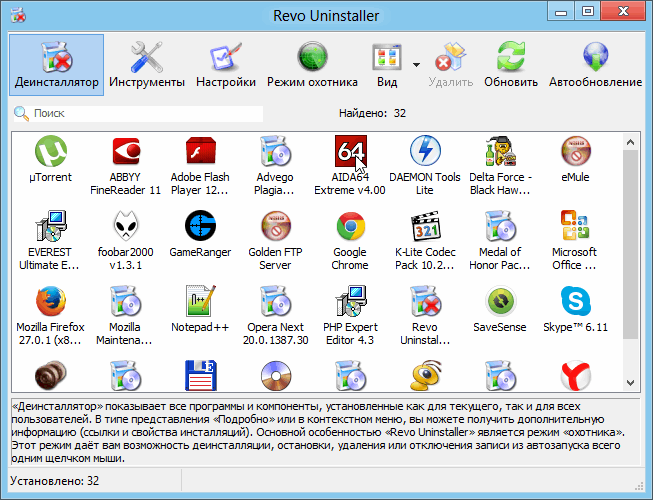The width and height of the screenshot is (653, 500).
Task: Open Автообновление auto-update
Action: (595, 65)
